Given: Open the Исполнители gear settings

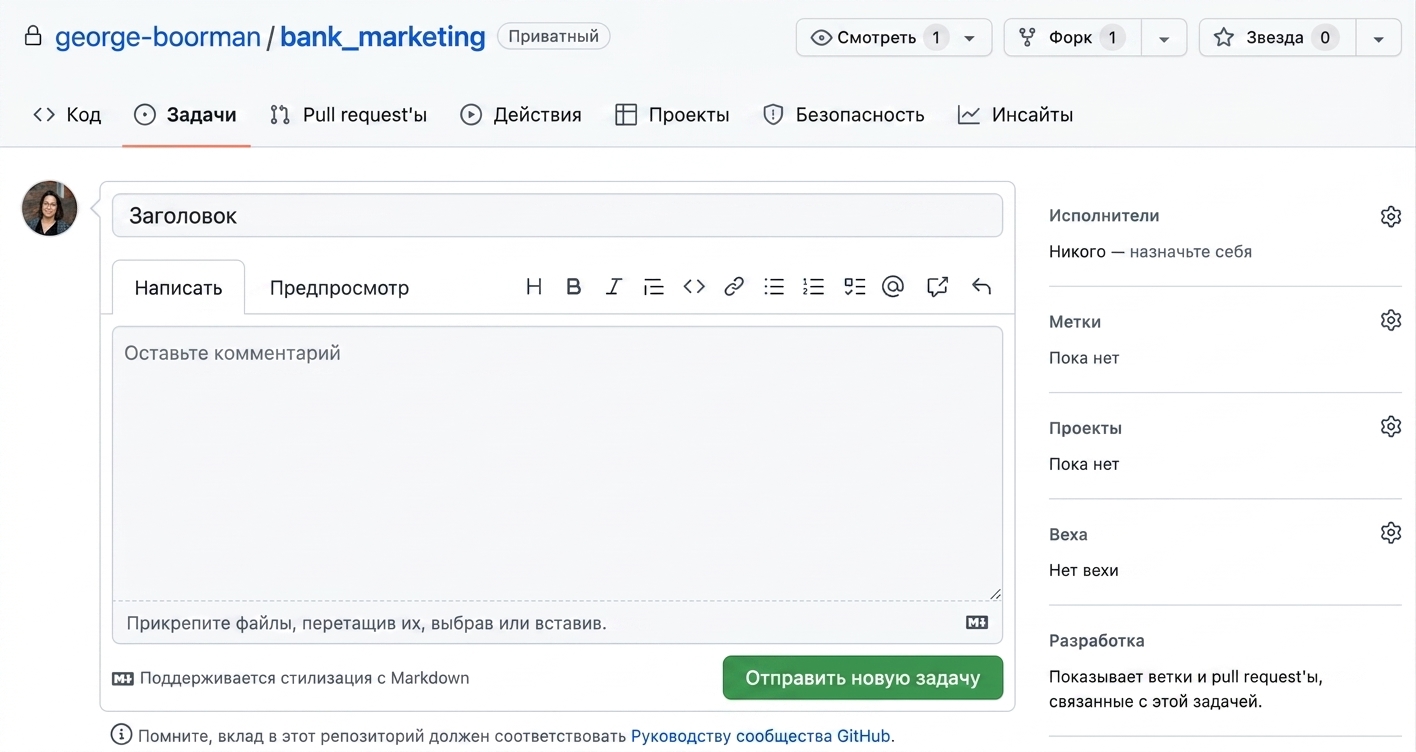Looking at the screenshot, I should coord(1391,216).
